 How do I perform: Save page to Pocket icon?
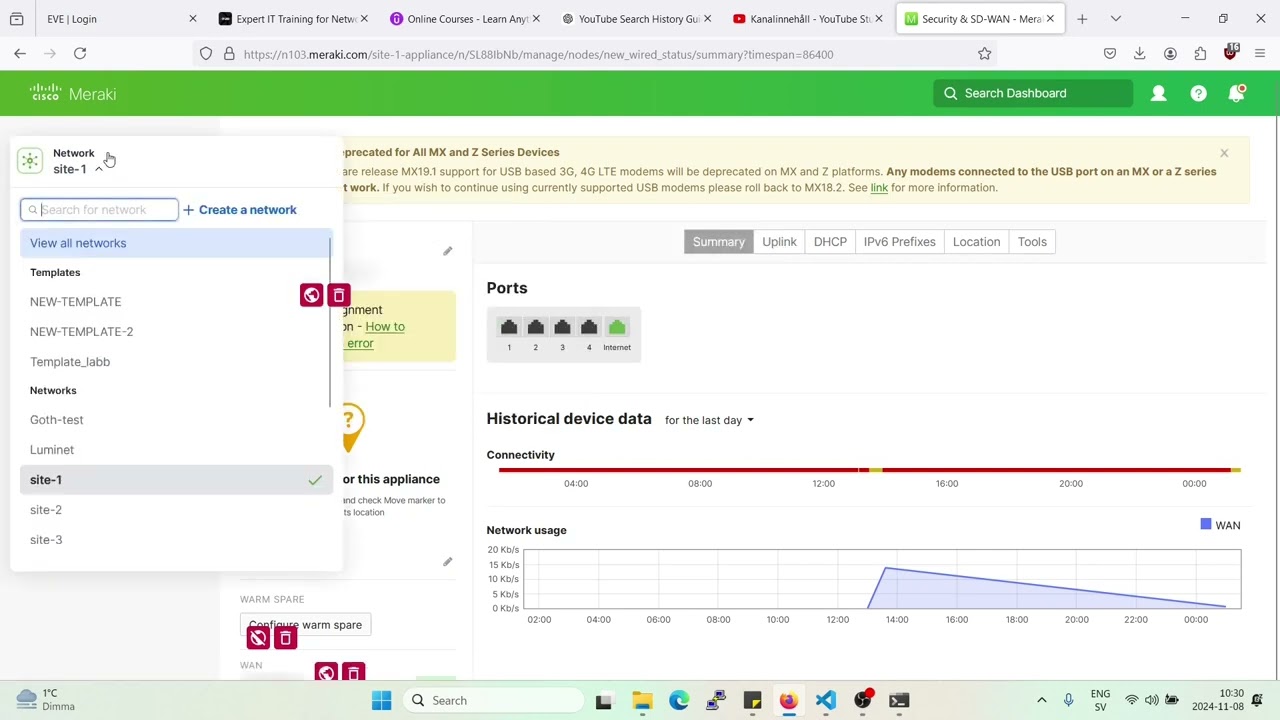(1110, 54)
